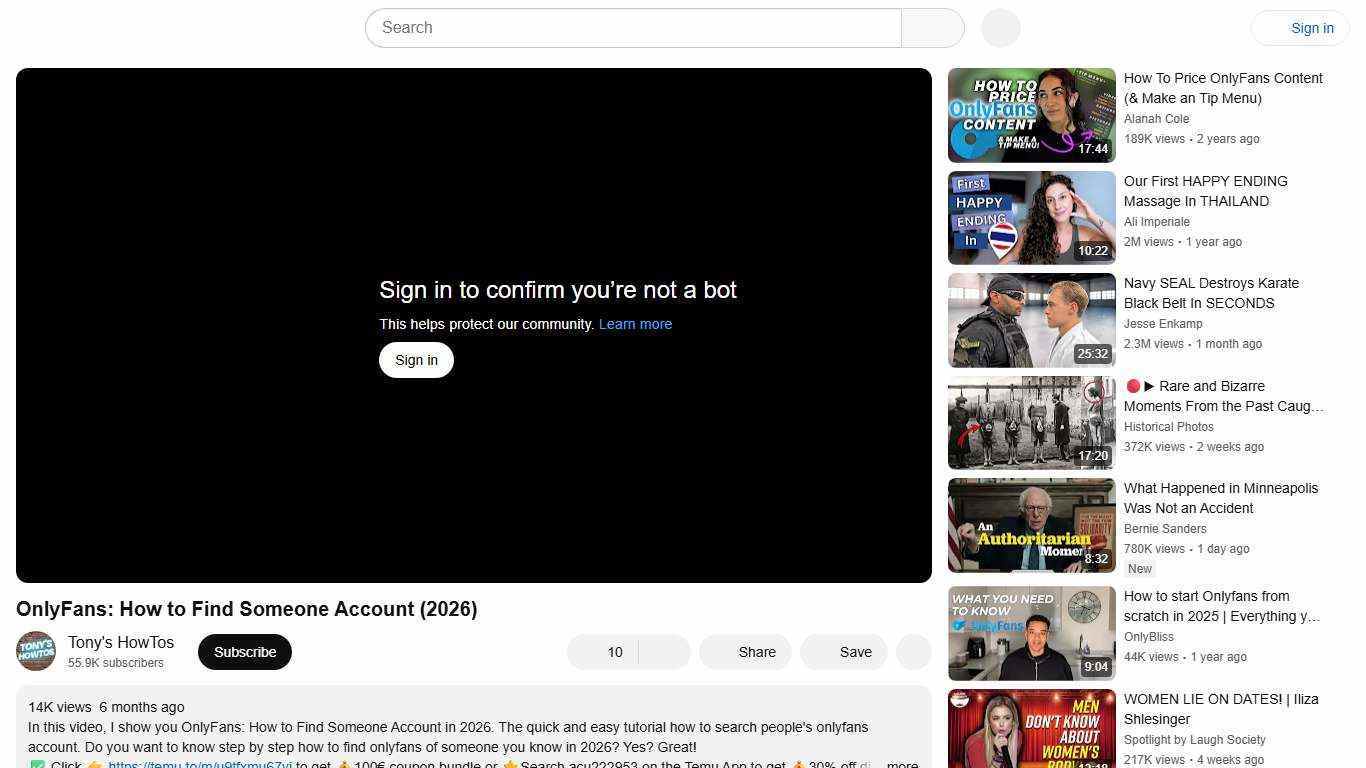Image resolution: width=1366 pixels, height=768 pixels.
Task: Share the OnlyFans tutorial video
Action: tap(744, 651)
